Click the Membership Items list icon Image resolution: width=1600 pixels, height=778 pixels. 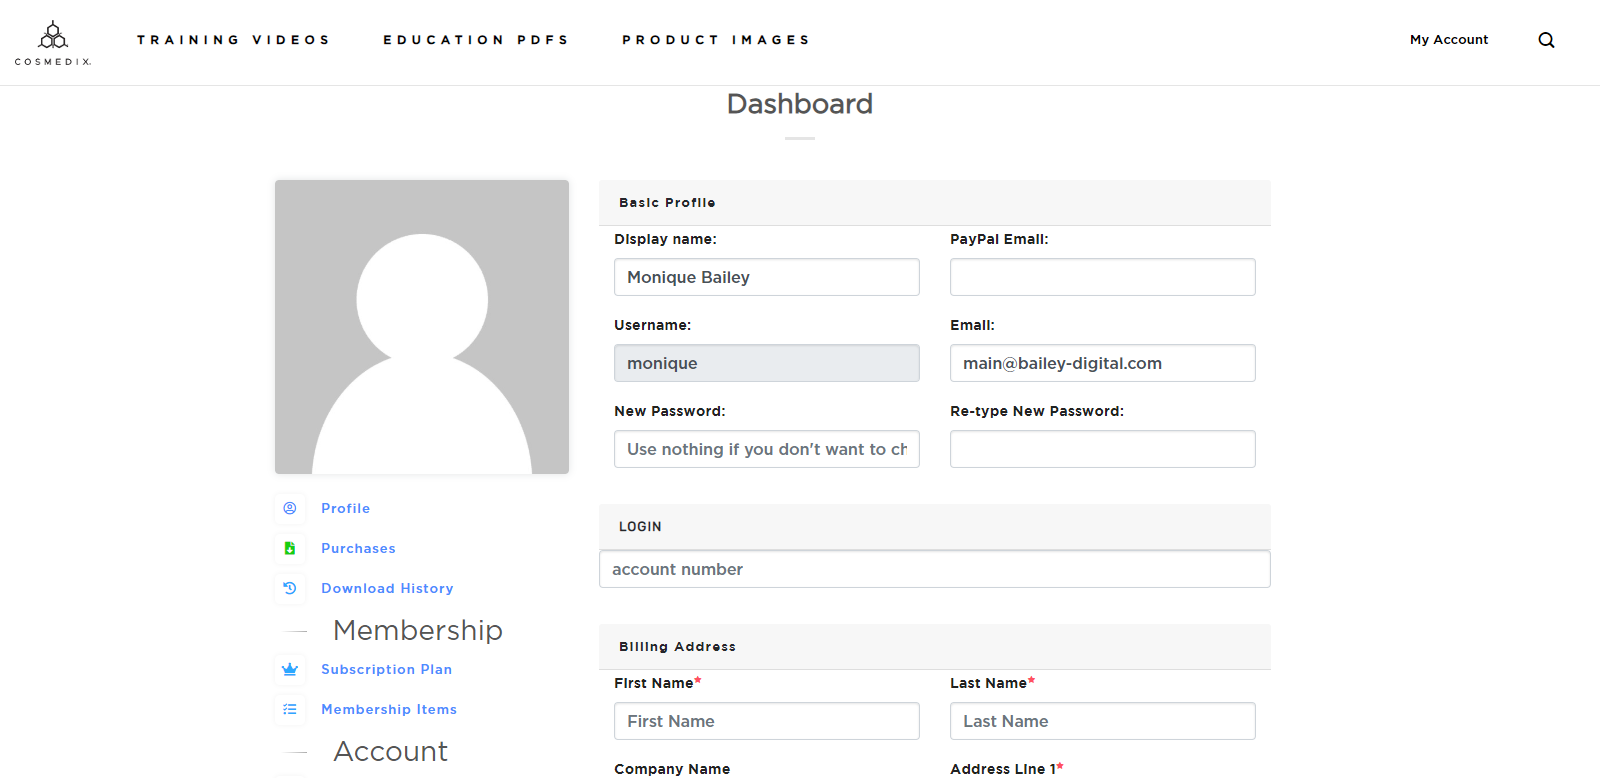pos(290,709)
